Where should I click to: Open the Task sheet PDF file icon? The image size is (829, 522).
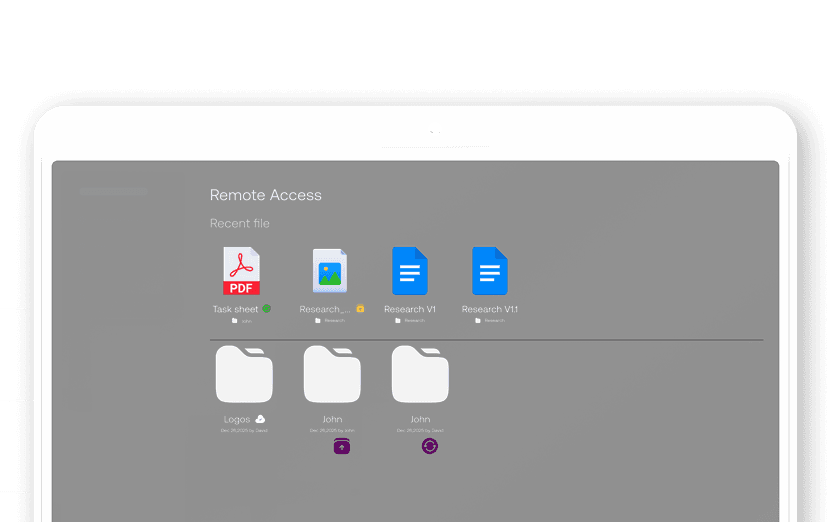(x=241, y=271)
